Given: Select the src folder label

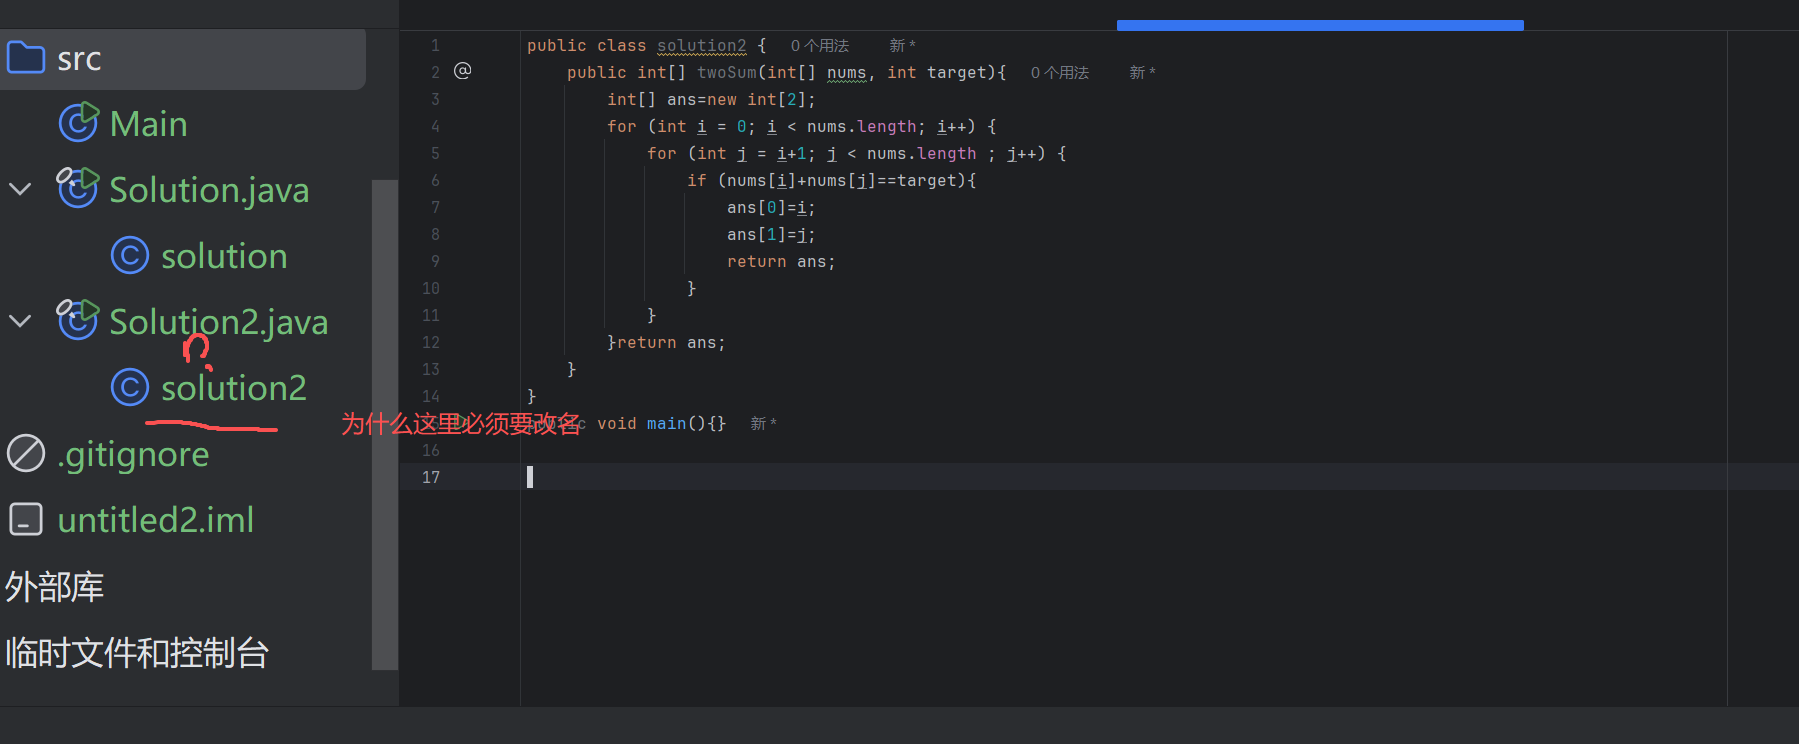Looking at the screenshot, I should click(x=79, y=59).
